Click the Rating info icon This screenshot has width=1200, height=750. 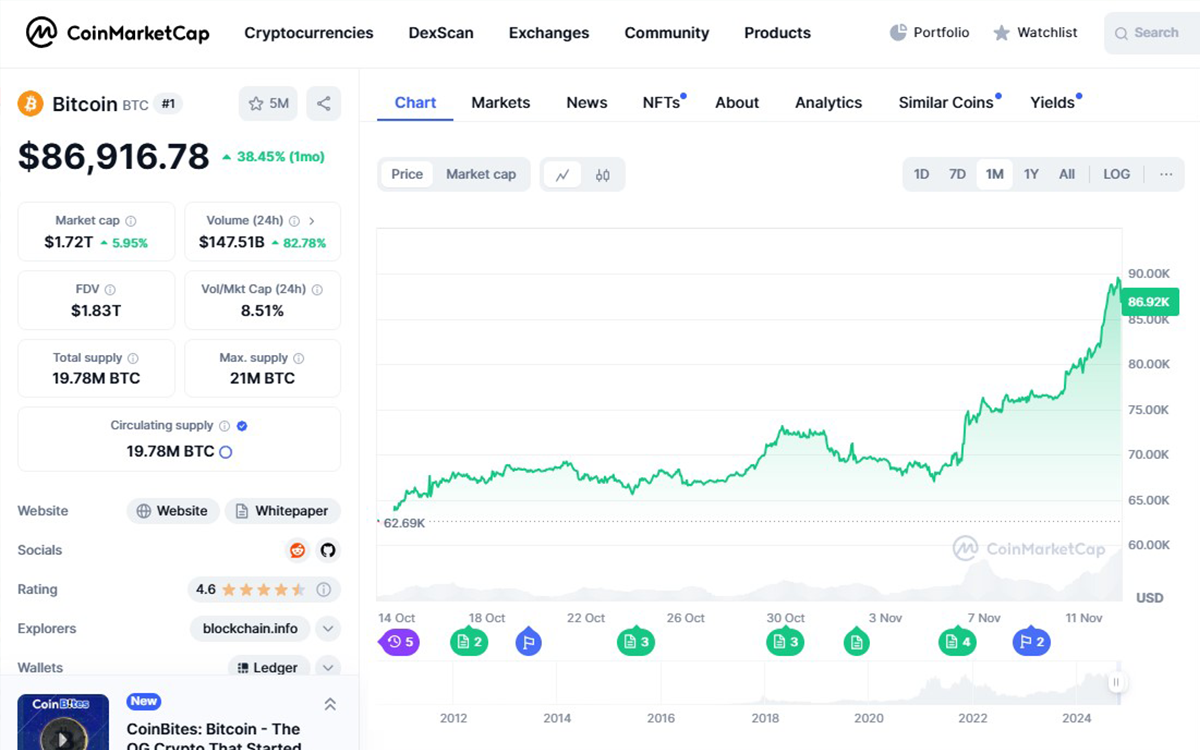point(323,590)
